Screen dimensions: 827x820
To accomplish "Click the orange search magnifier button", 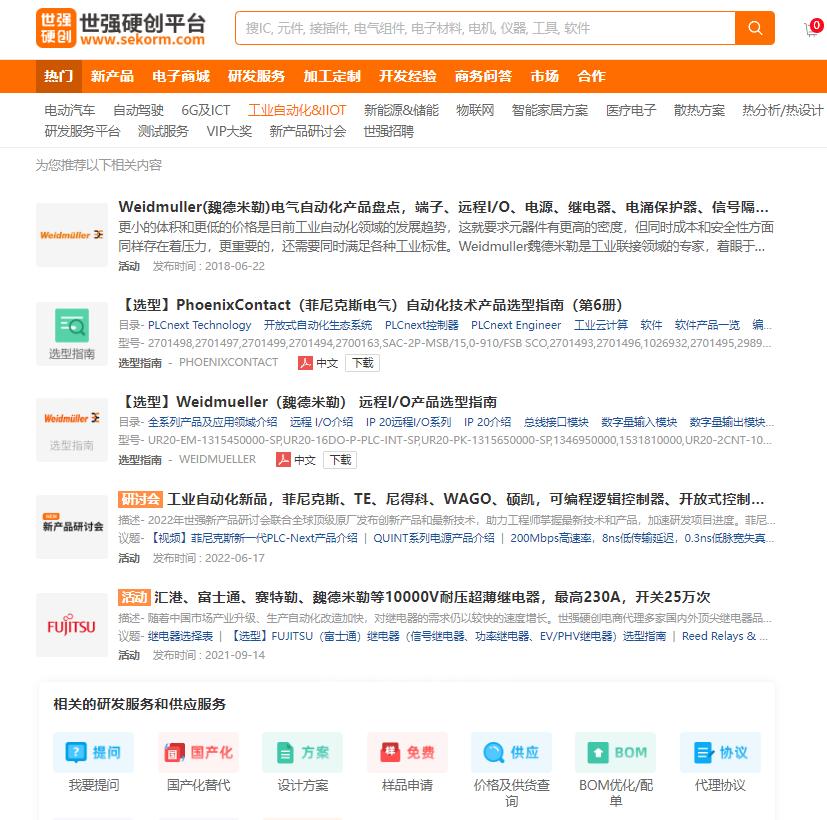I will pos(755,28).
